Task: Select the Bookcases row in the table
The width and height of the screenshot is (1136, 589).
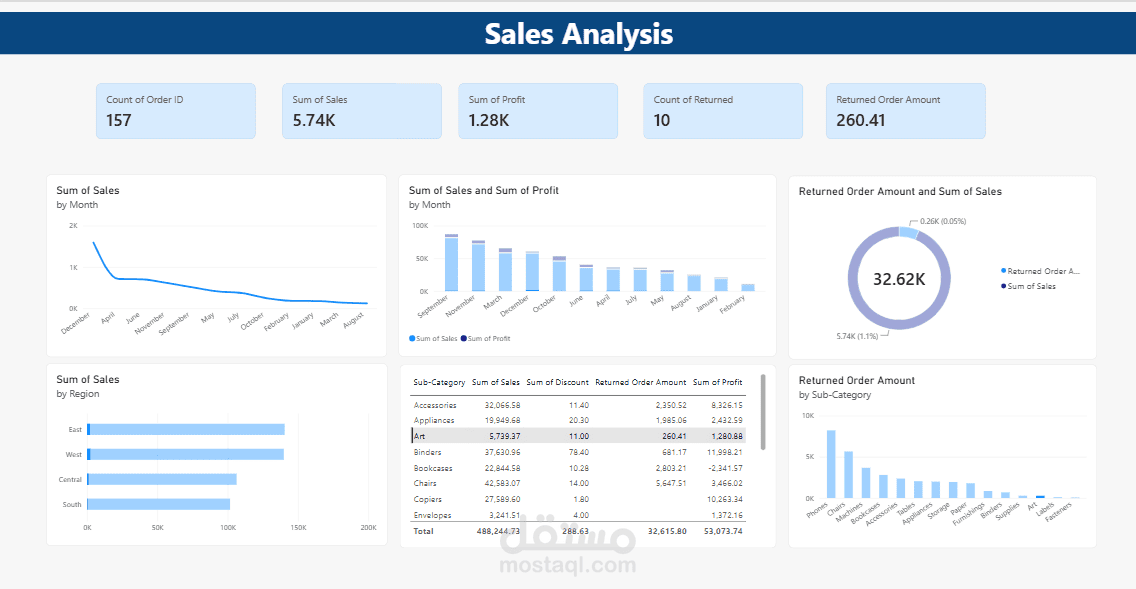Action: pos(578,468)
